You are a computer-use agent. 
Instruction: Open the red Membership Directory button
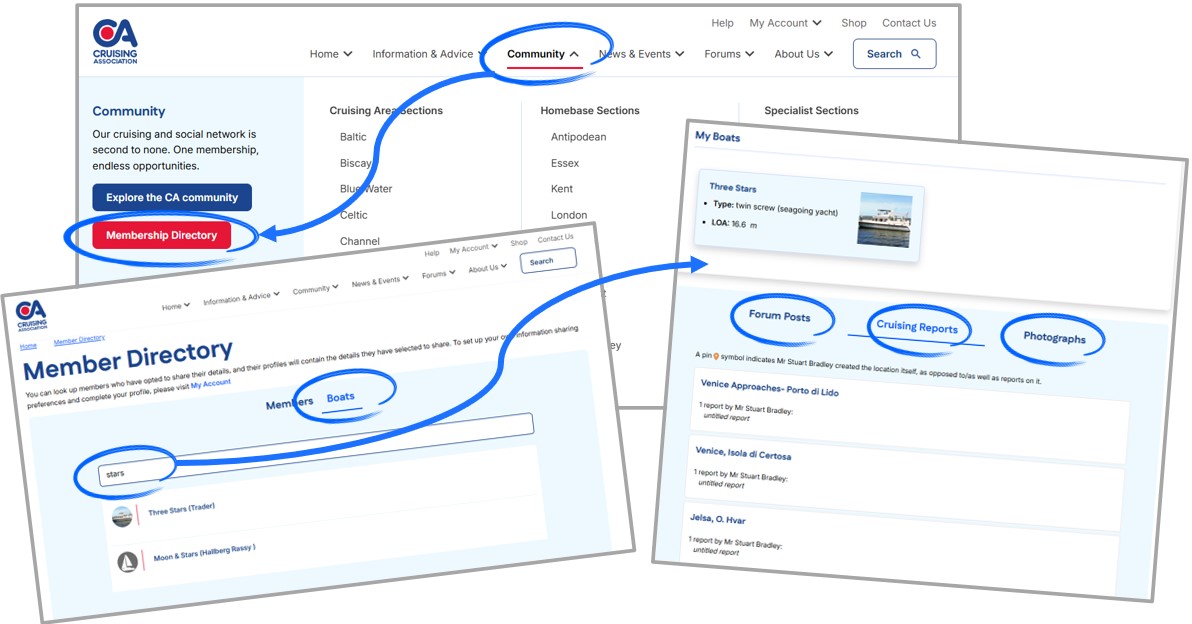(161, 235)
